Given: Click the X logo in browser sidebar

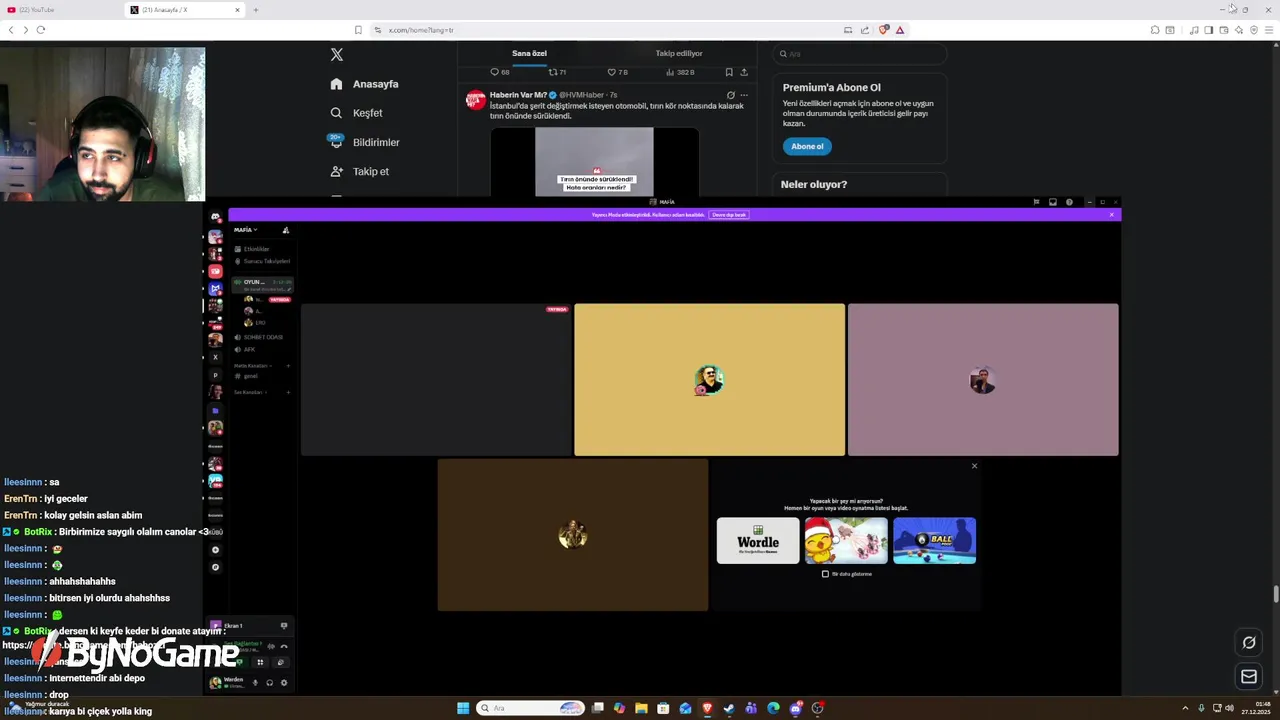Looking at the screenshot, I should tap(337, 55).
